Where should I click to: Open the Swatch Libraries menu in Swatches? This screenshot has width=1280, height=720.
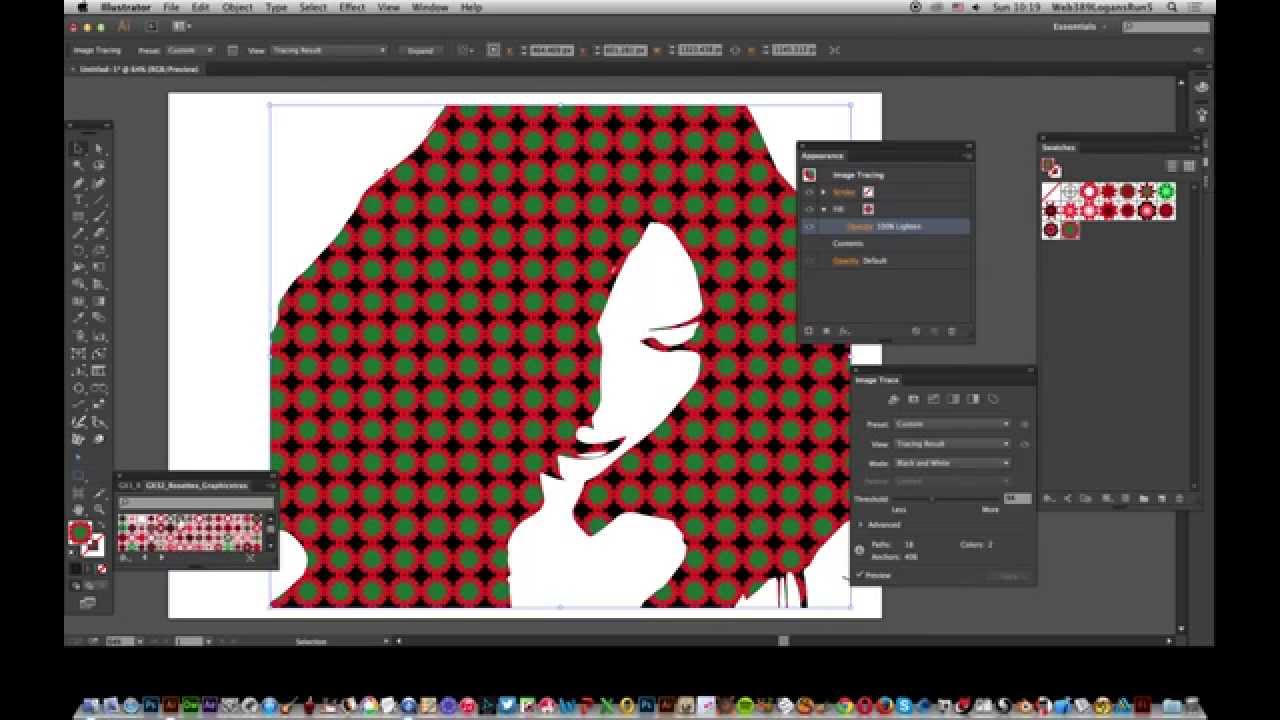[x=1048, y=498]
